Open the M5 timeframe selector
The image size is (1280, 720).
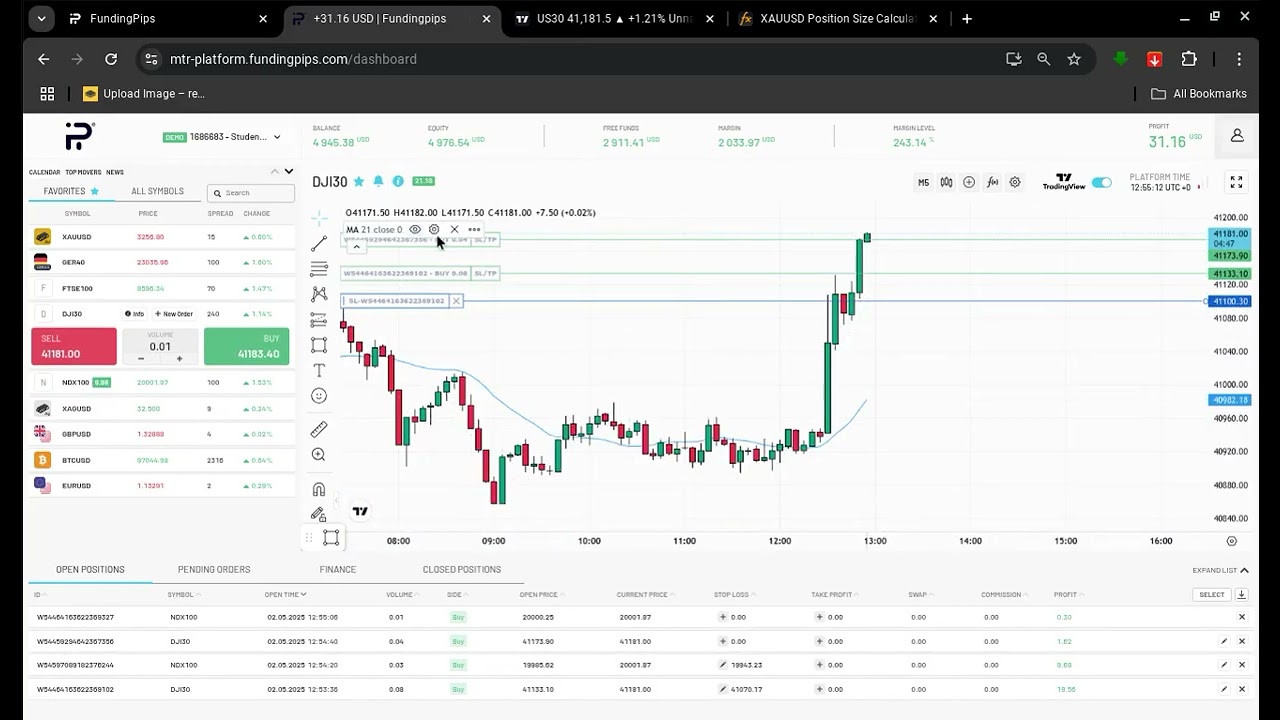[x=923, y=182]
